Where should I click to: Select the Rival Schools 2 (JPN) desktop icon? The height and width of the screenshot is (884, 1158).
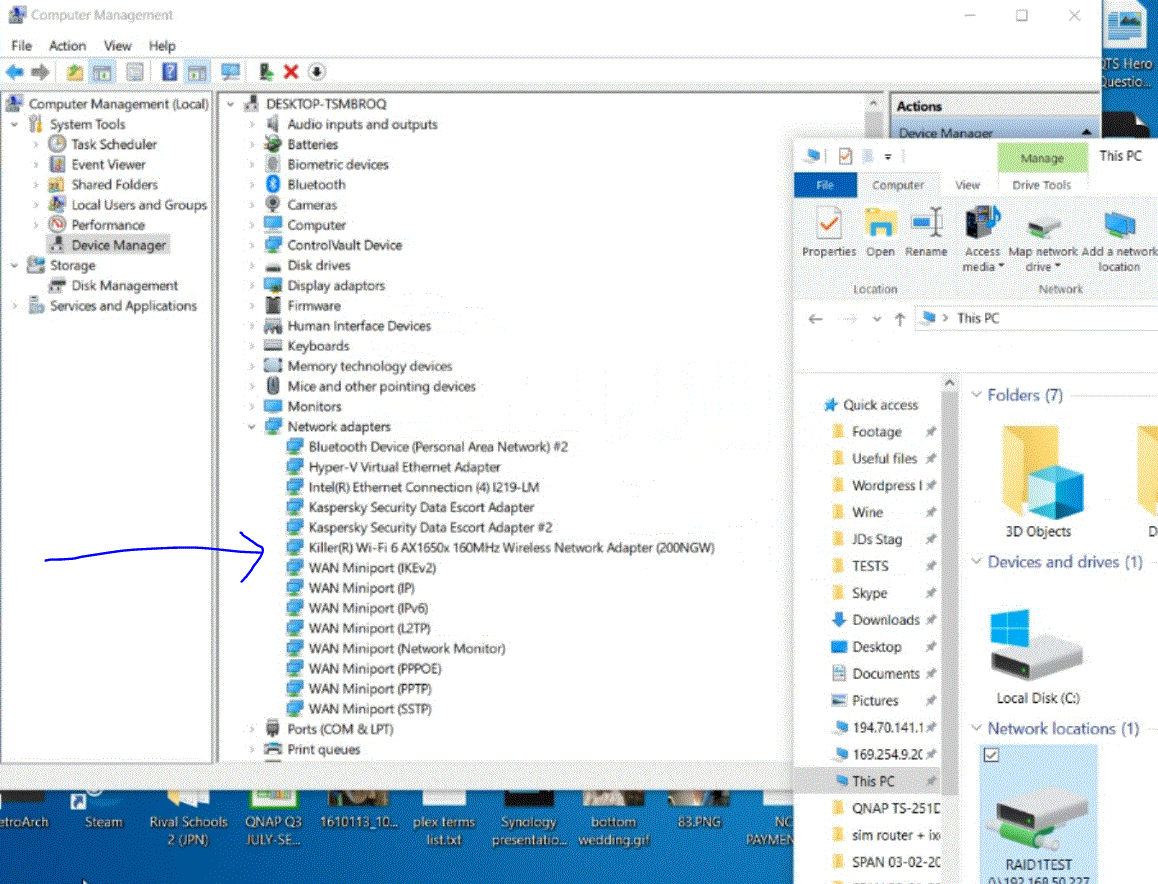pos(188,819)
